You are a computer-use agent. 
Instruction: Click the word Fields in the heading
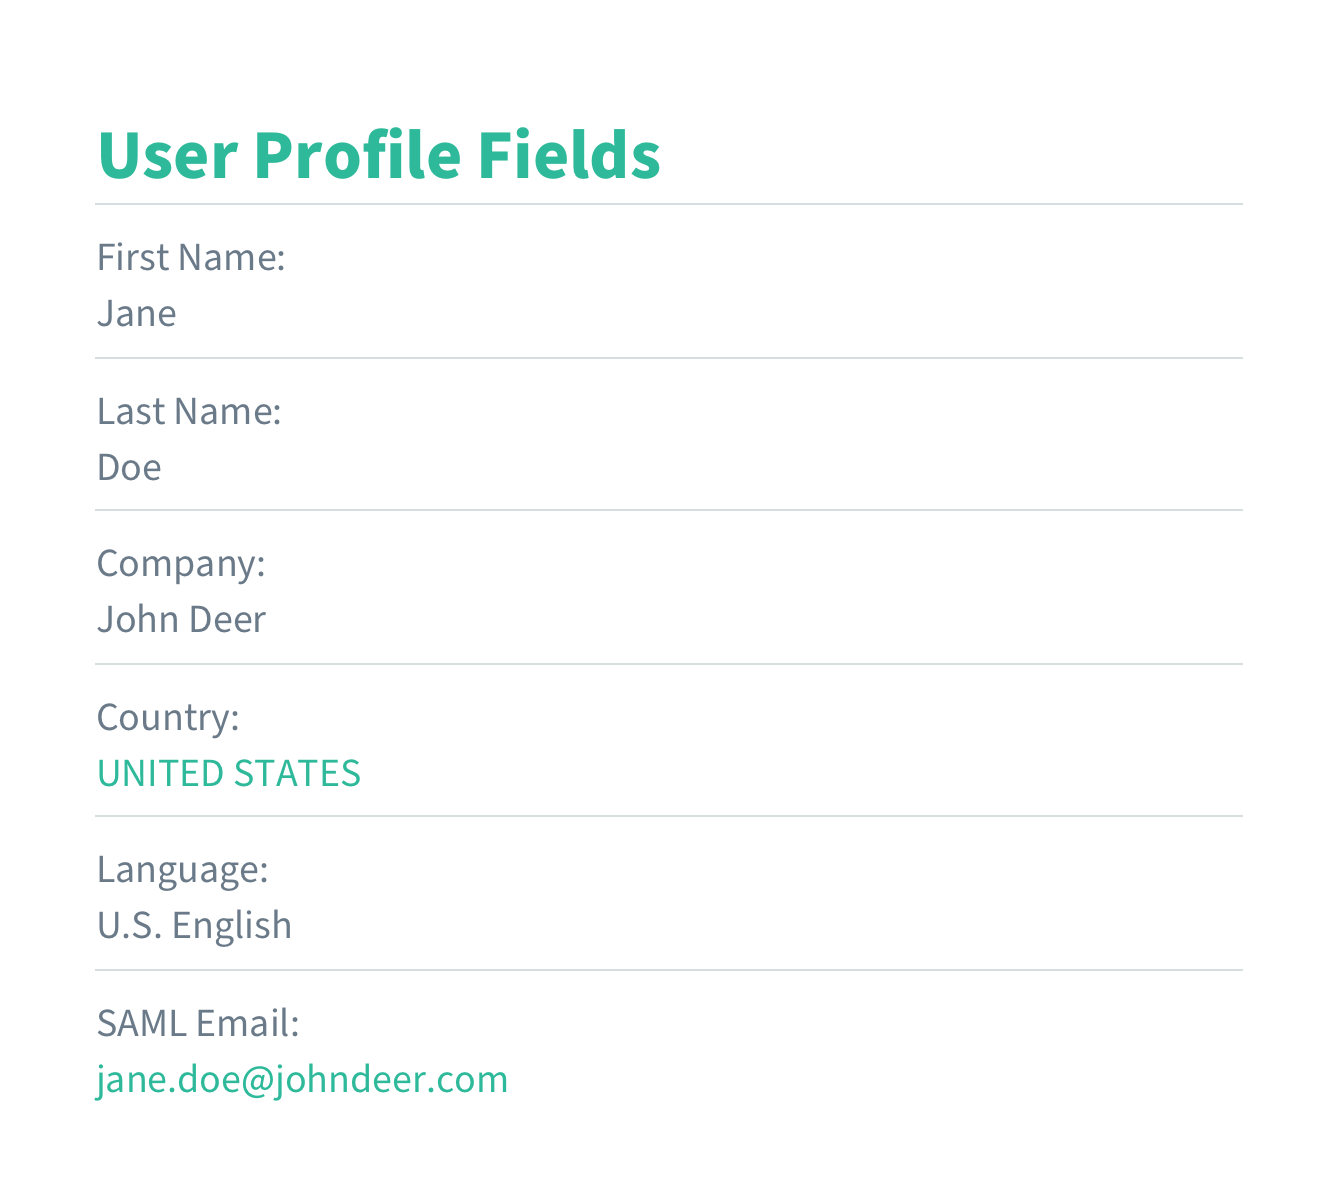[x=569, y=155]
